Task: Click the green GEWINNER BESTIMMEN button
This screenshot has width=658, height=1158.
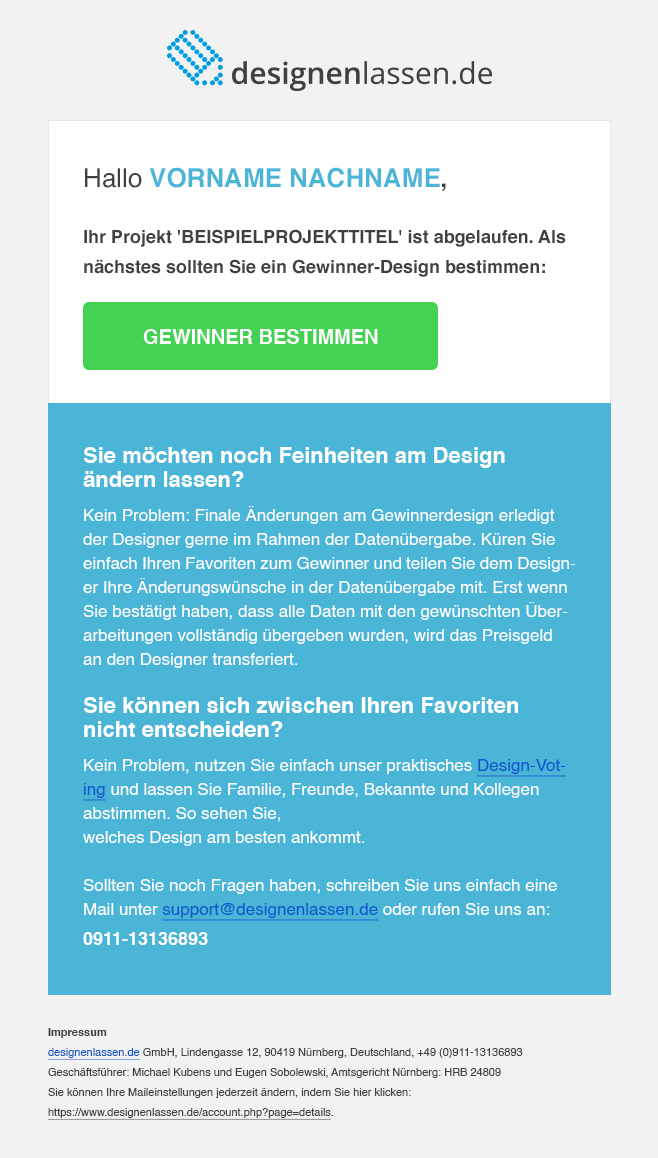Action: click(x=260, y=336)
